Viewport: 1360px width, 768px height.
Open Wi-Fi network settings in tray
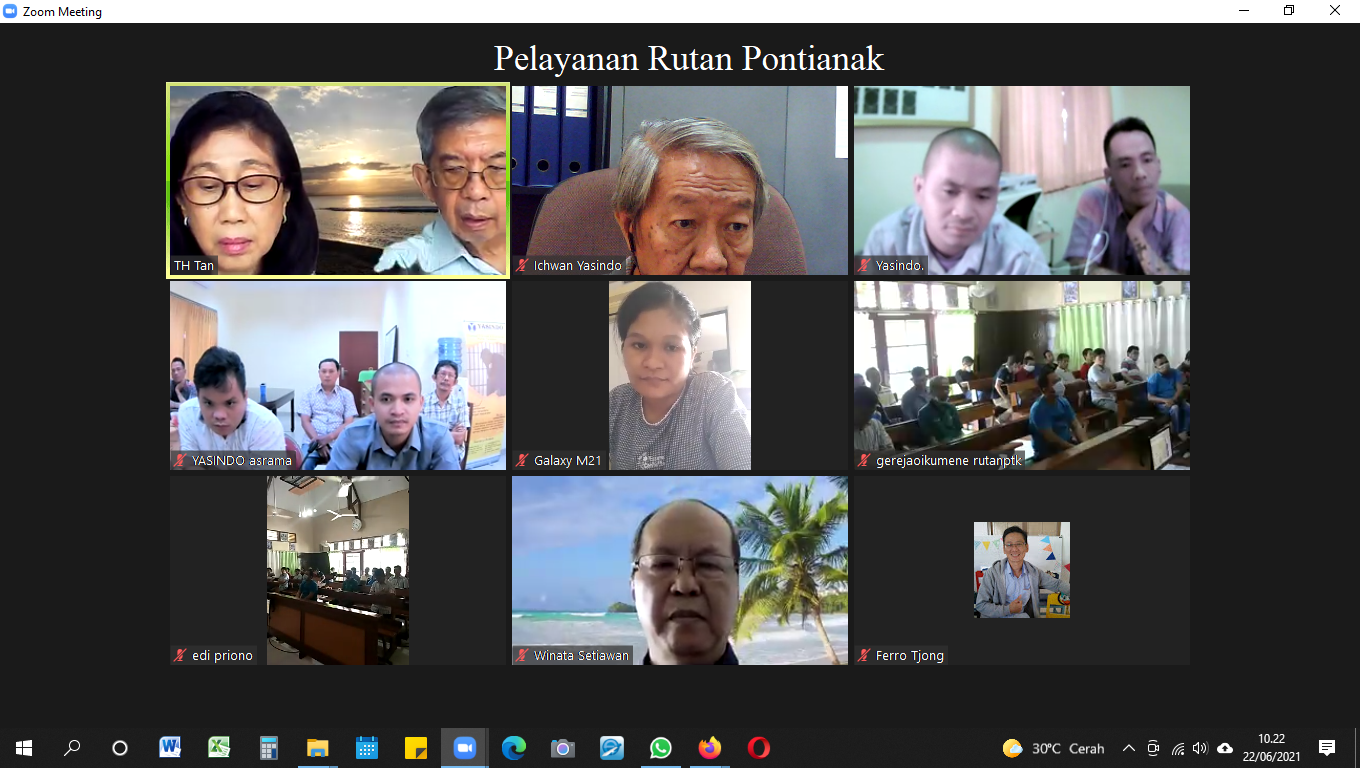[x=1177, y=748]
